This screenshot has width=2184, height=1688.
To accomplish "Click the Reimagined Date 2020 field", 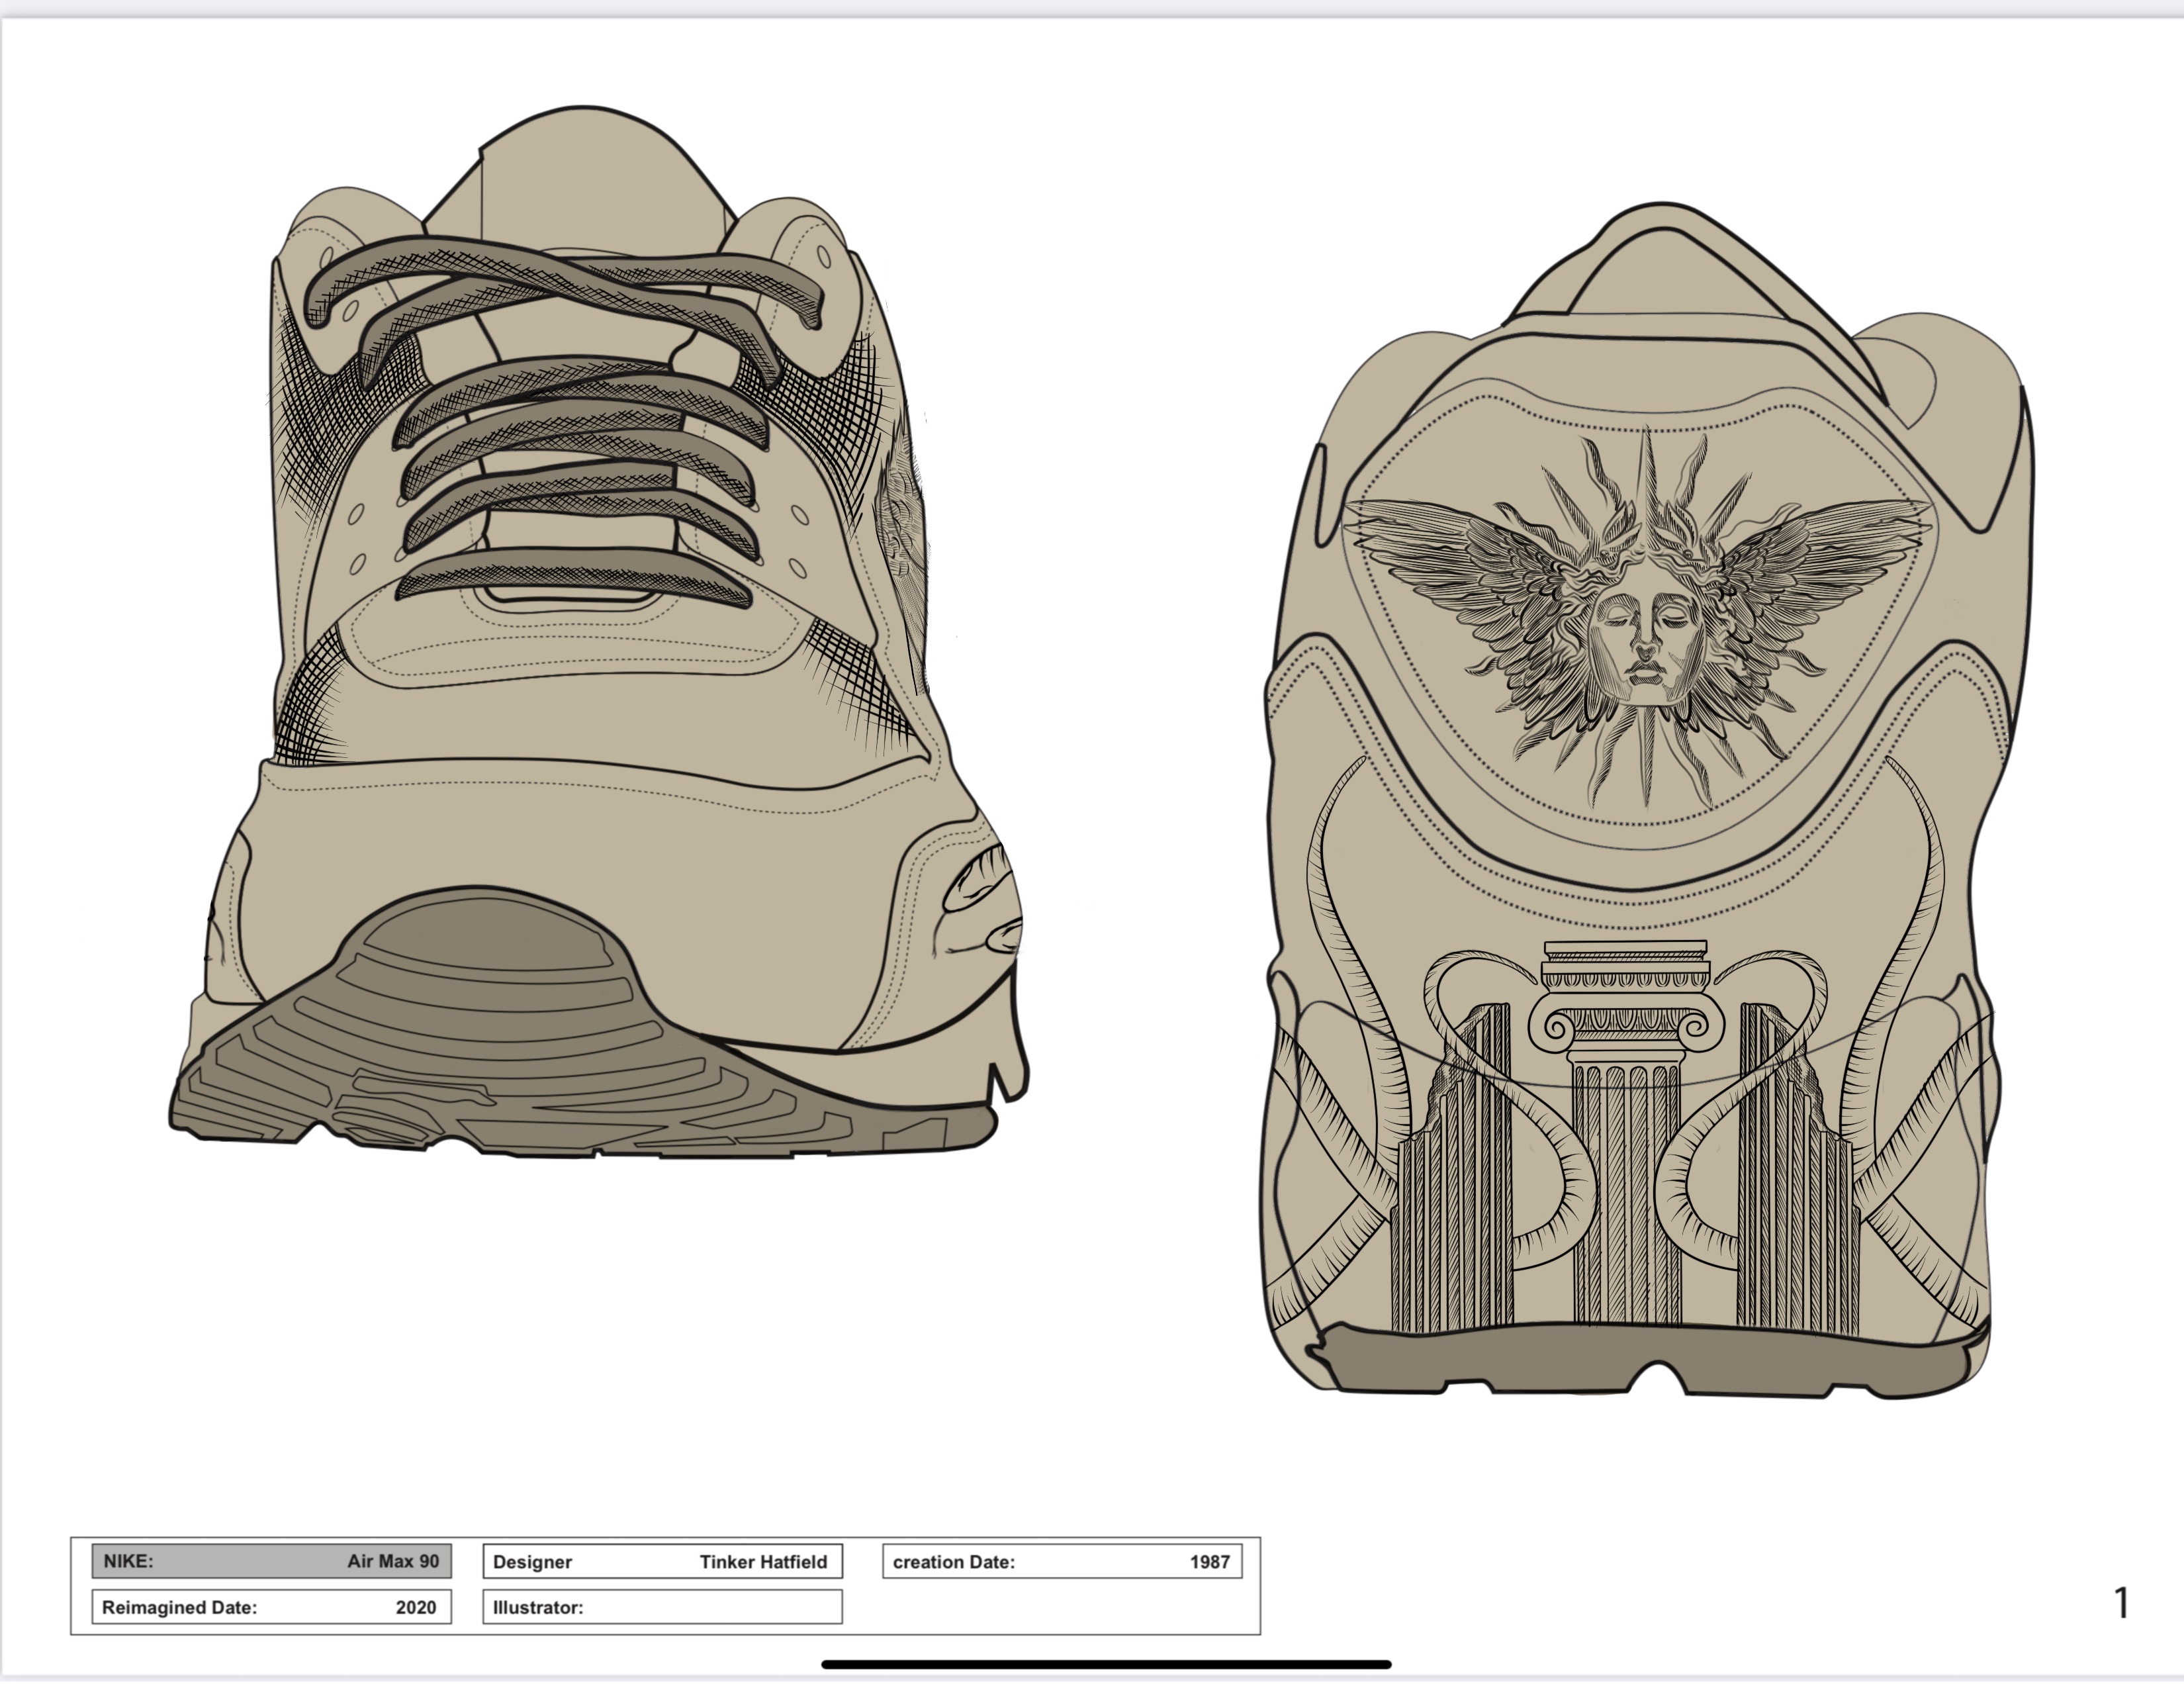I will click(x=271, y=1607).
